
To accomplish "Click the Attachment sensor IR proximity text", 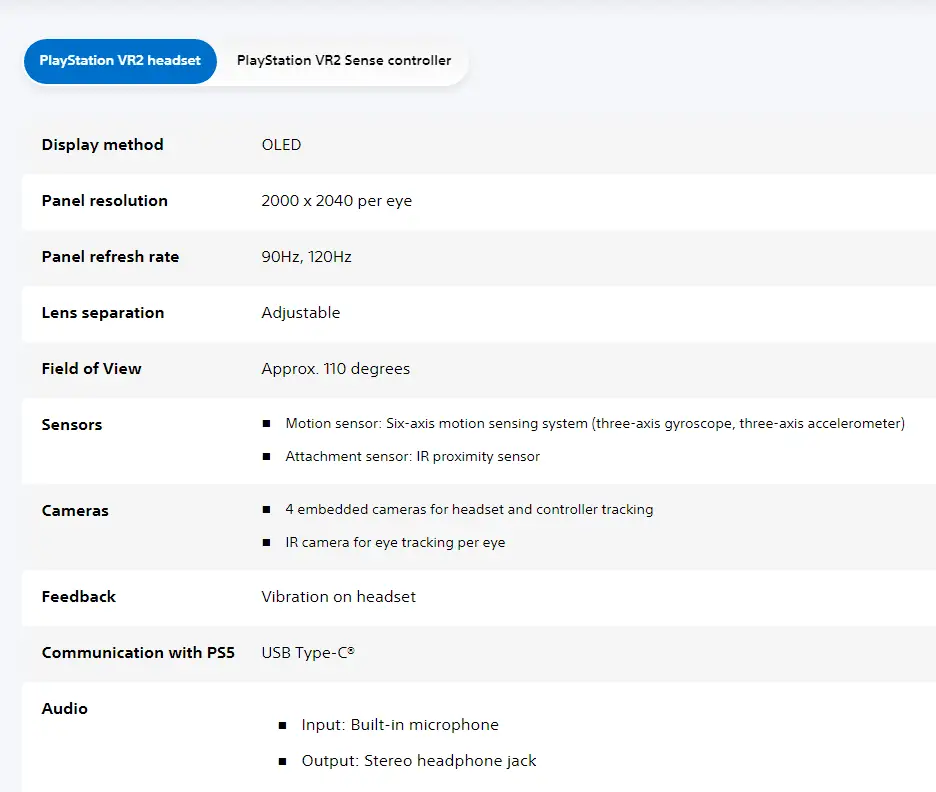I will point(412,456).
